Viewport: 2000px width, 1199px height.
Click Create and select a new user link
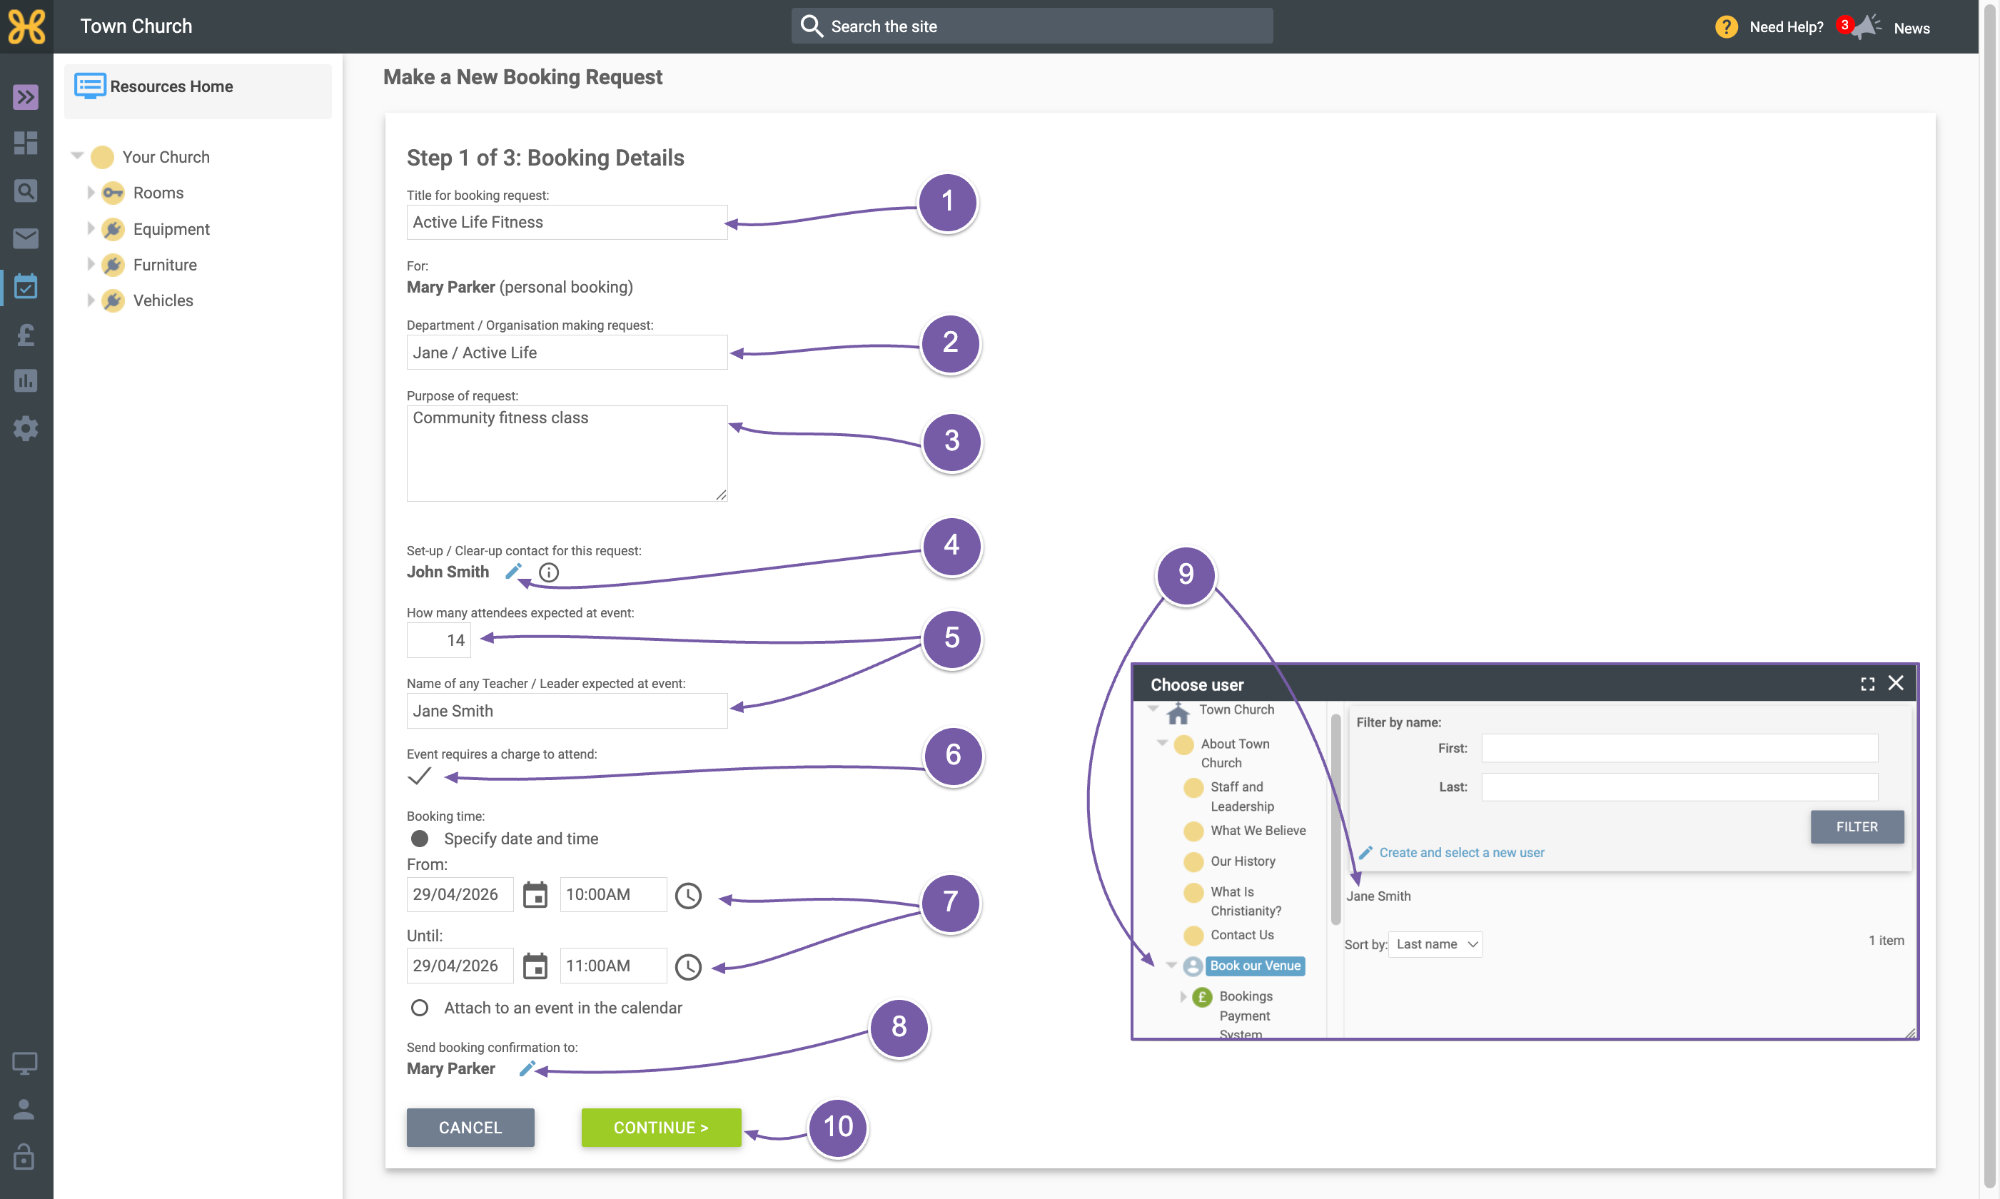[1461, 853]
